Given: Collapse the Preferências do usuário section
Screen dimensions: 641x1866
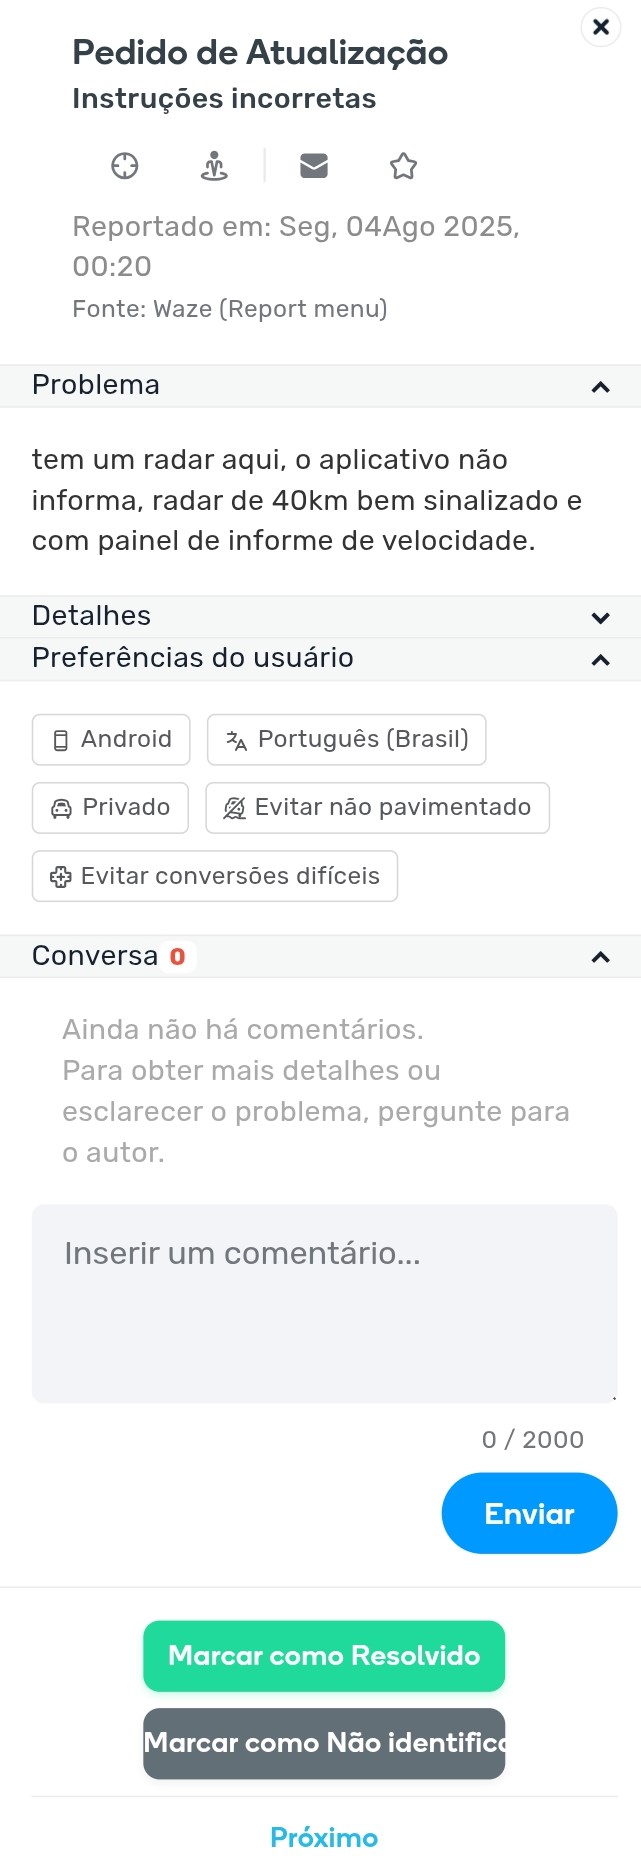Looking at the screenshot, I should [600, 659].
